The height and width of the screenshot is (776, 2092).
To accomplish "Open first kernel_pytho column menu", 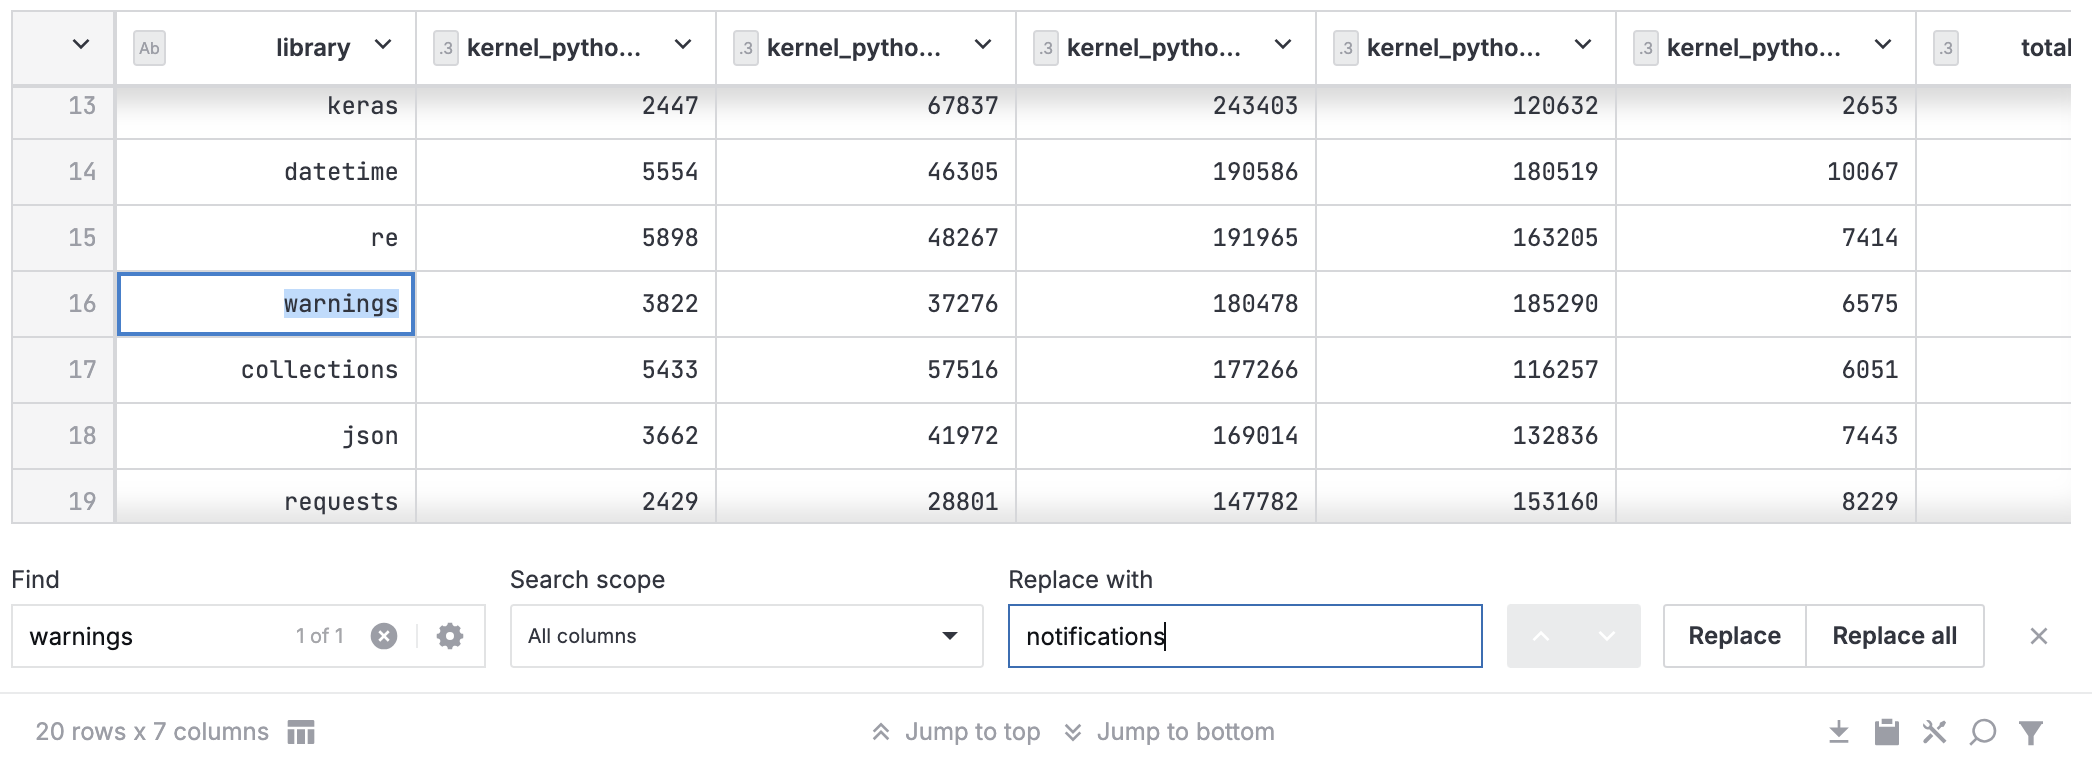I will (x=683, y=45).
